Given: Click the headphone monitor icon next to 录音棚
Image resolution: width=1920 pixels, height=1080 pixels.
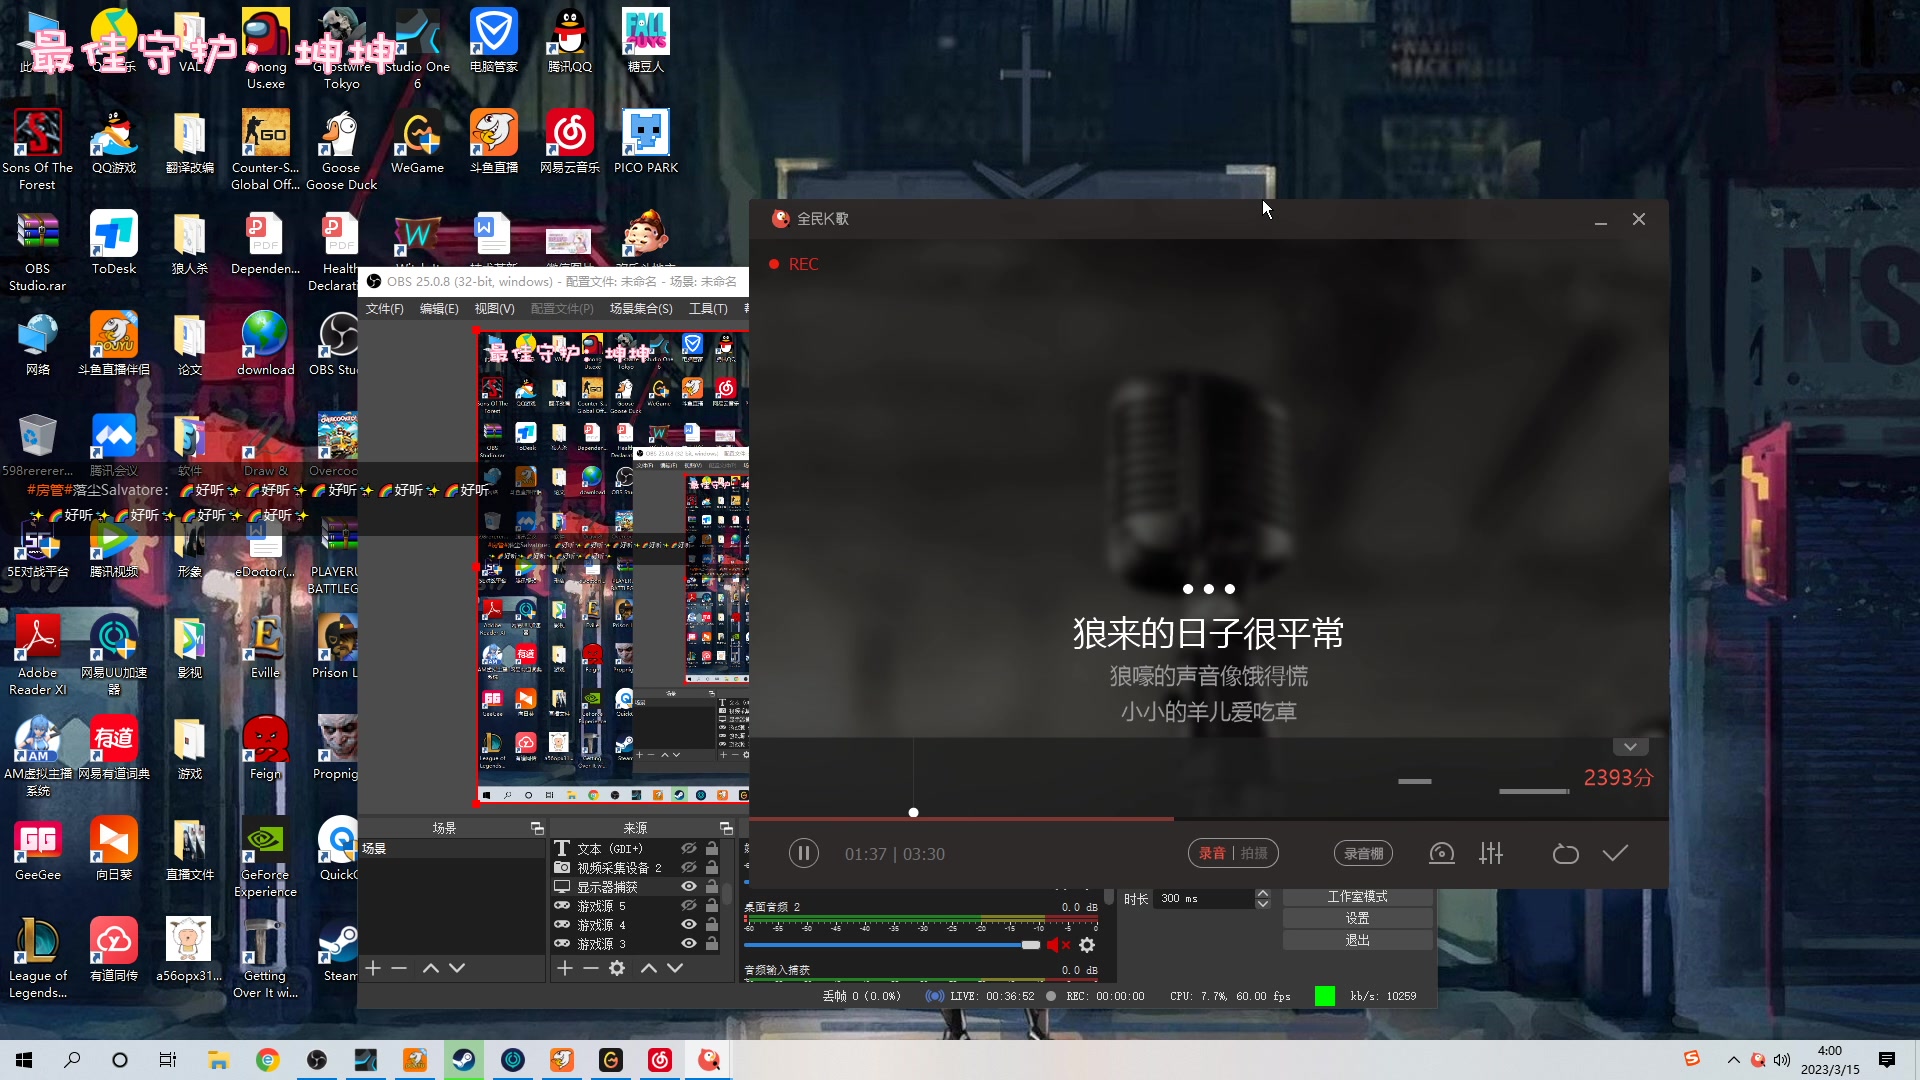Looking at the screenshot, I should click(x=1441, y=853).
